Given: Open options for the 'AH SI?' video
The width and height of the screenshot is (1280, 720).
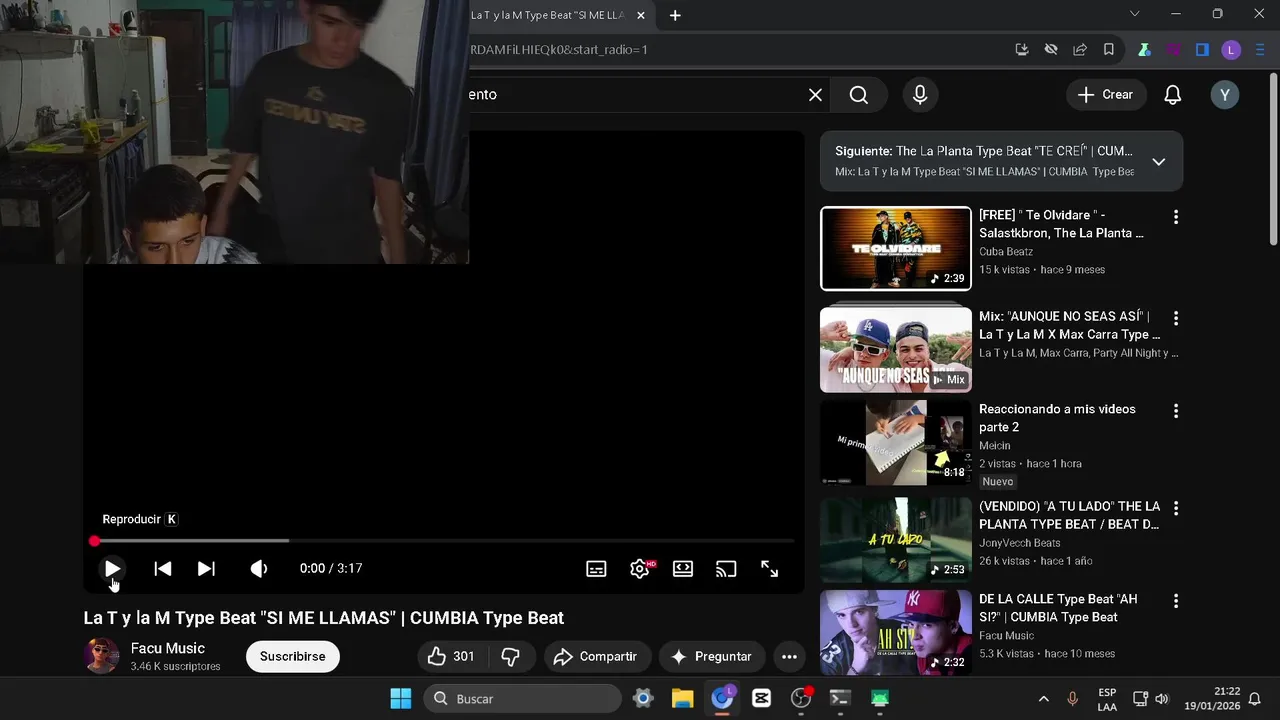Looking at the screenshot, I should pyautogui.click(x=1176, y=601).
